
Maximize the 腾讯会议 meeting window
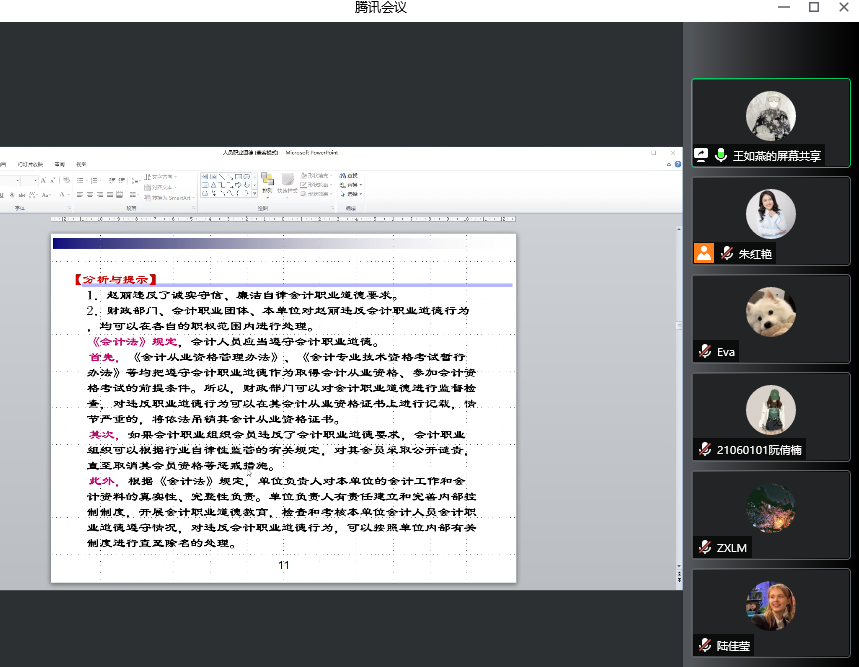(x=814, y=8)
